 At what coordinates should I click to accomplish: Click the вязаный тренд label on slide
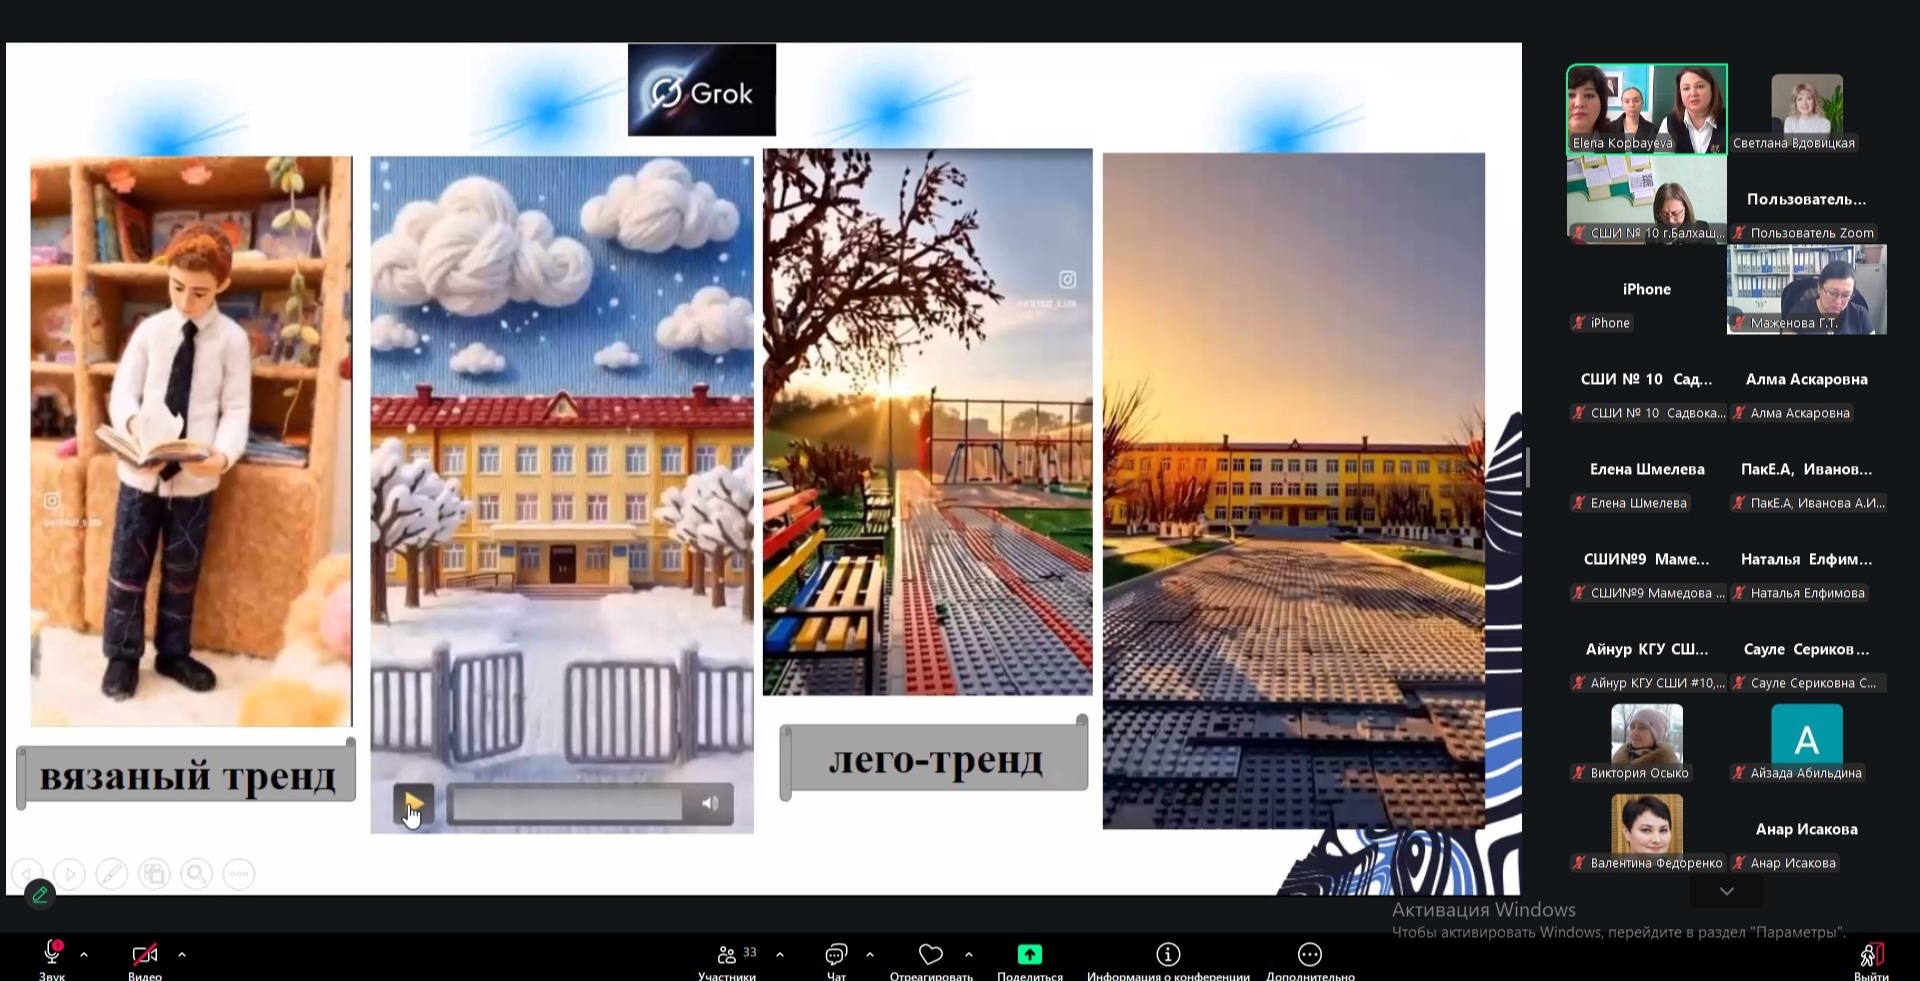click(187, 776)
